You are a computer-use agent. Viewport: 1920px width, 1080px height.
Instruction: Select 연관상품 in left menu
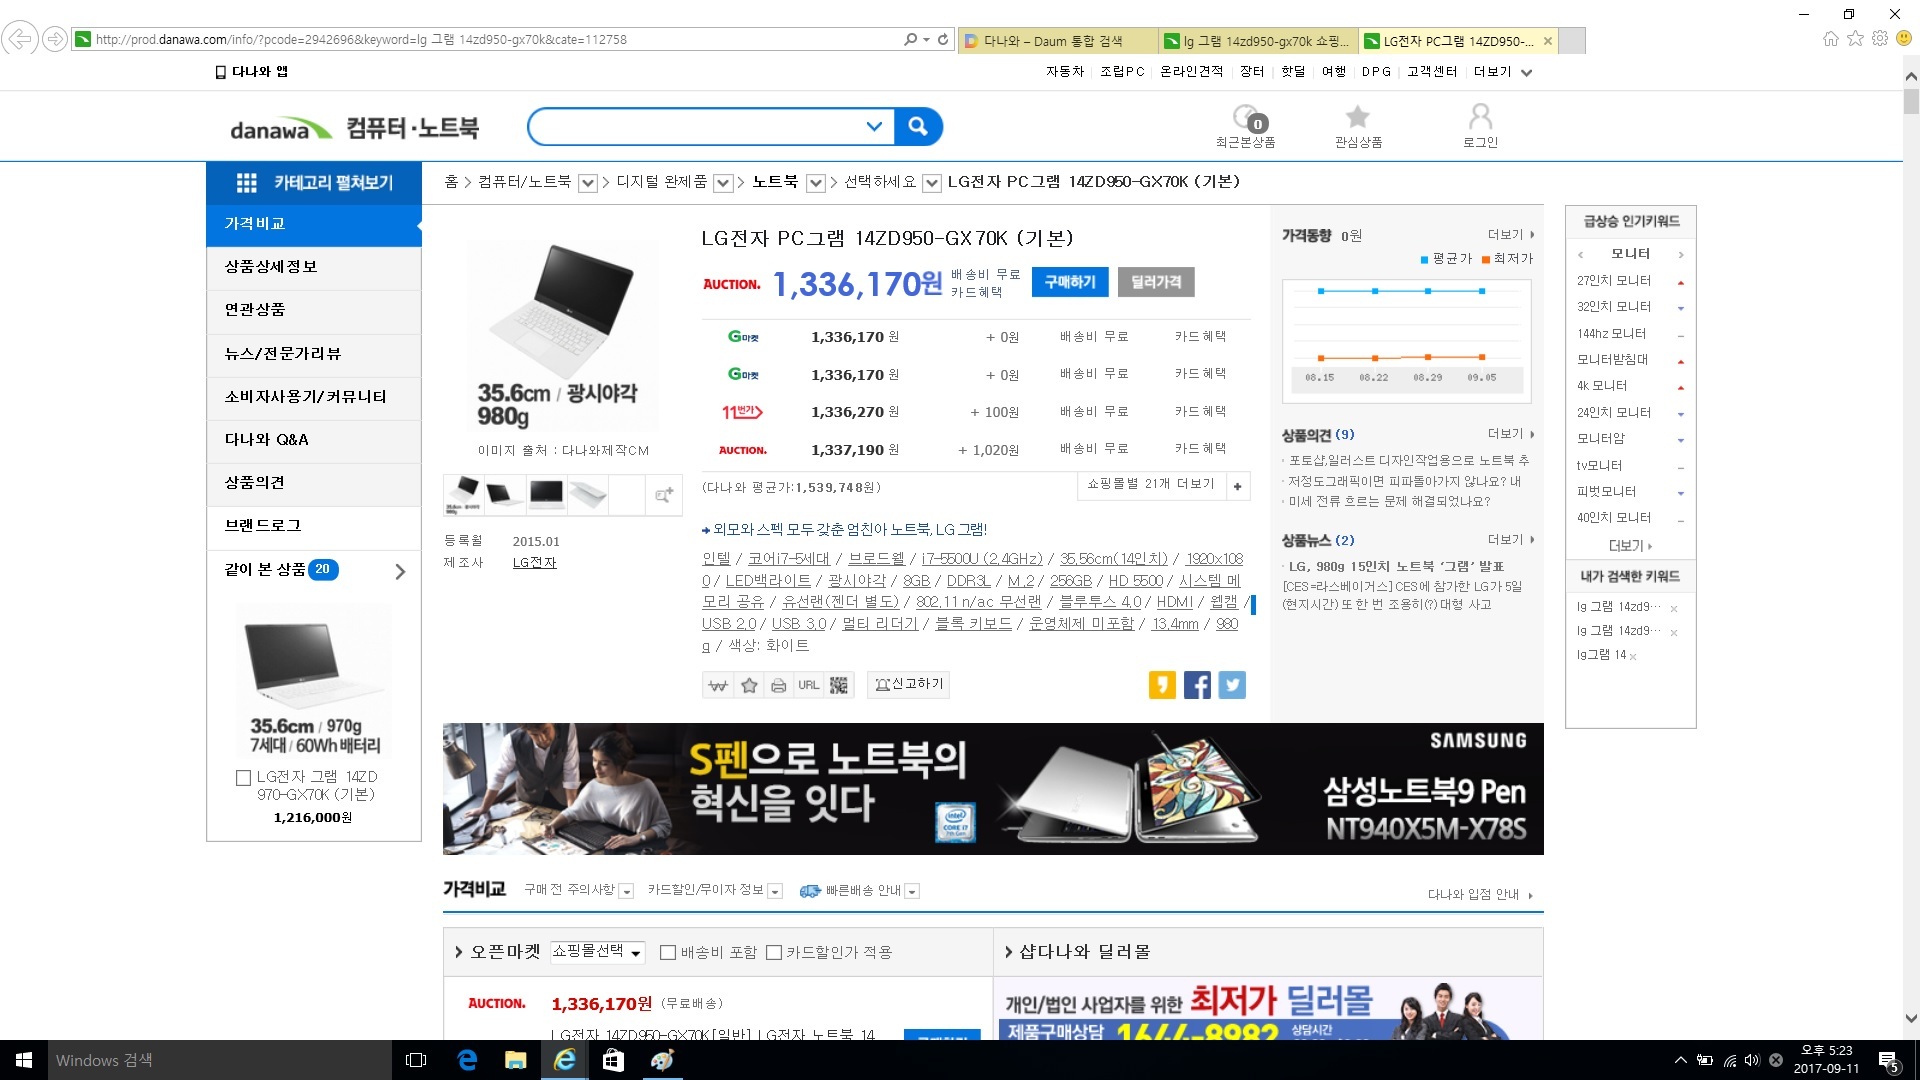(314, 310)
